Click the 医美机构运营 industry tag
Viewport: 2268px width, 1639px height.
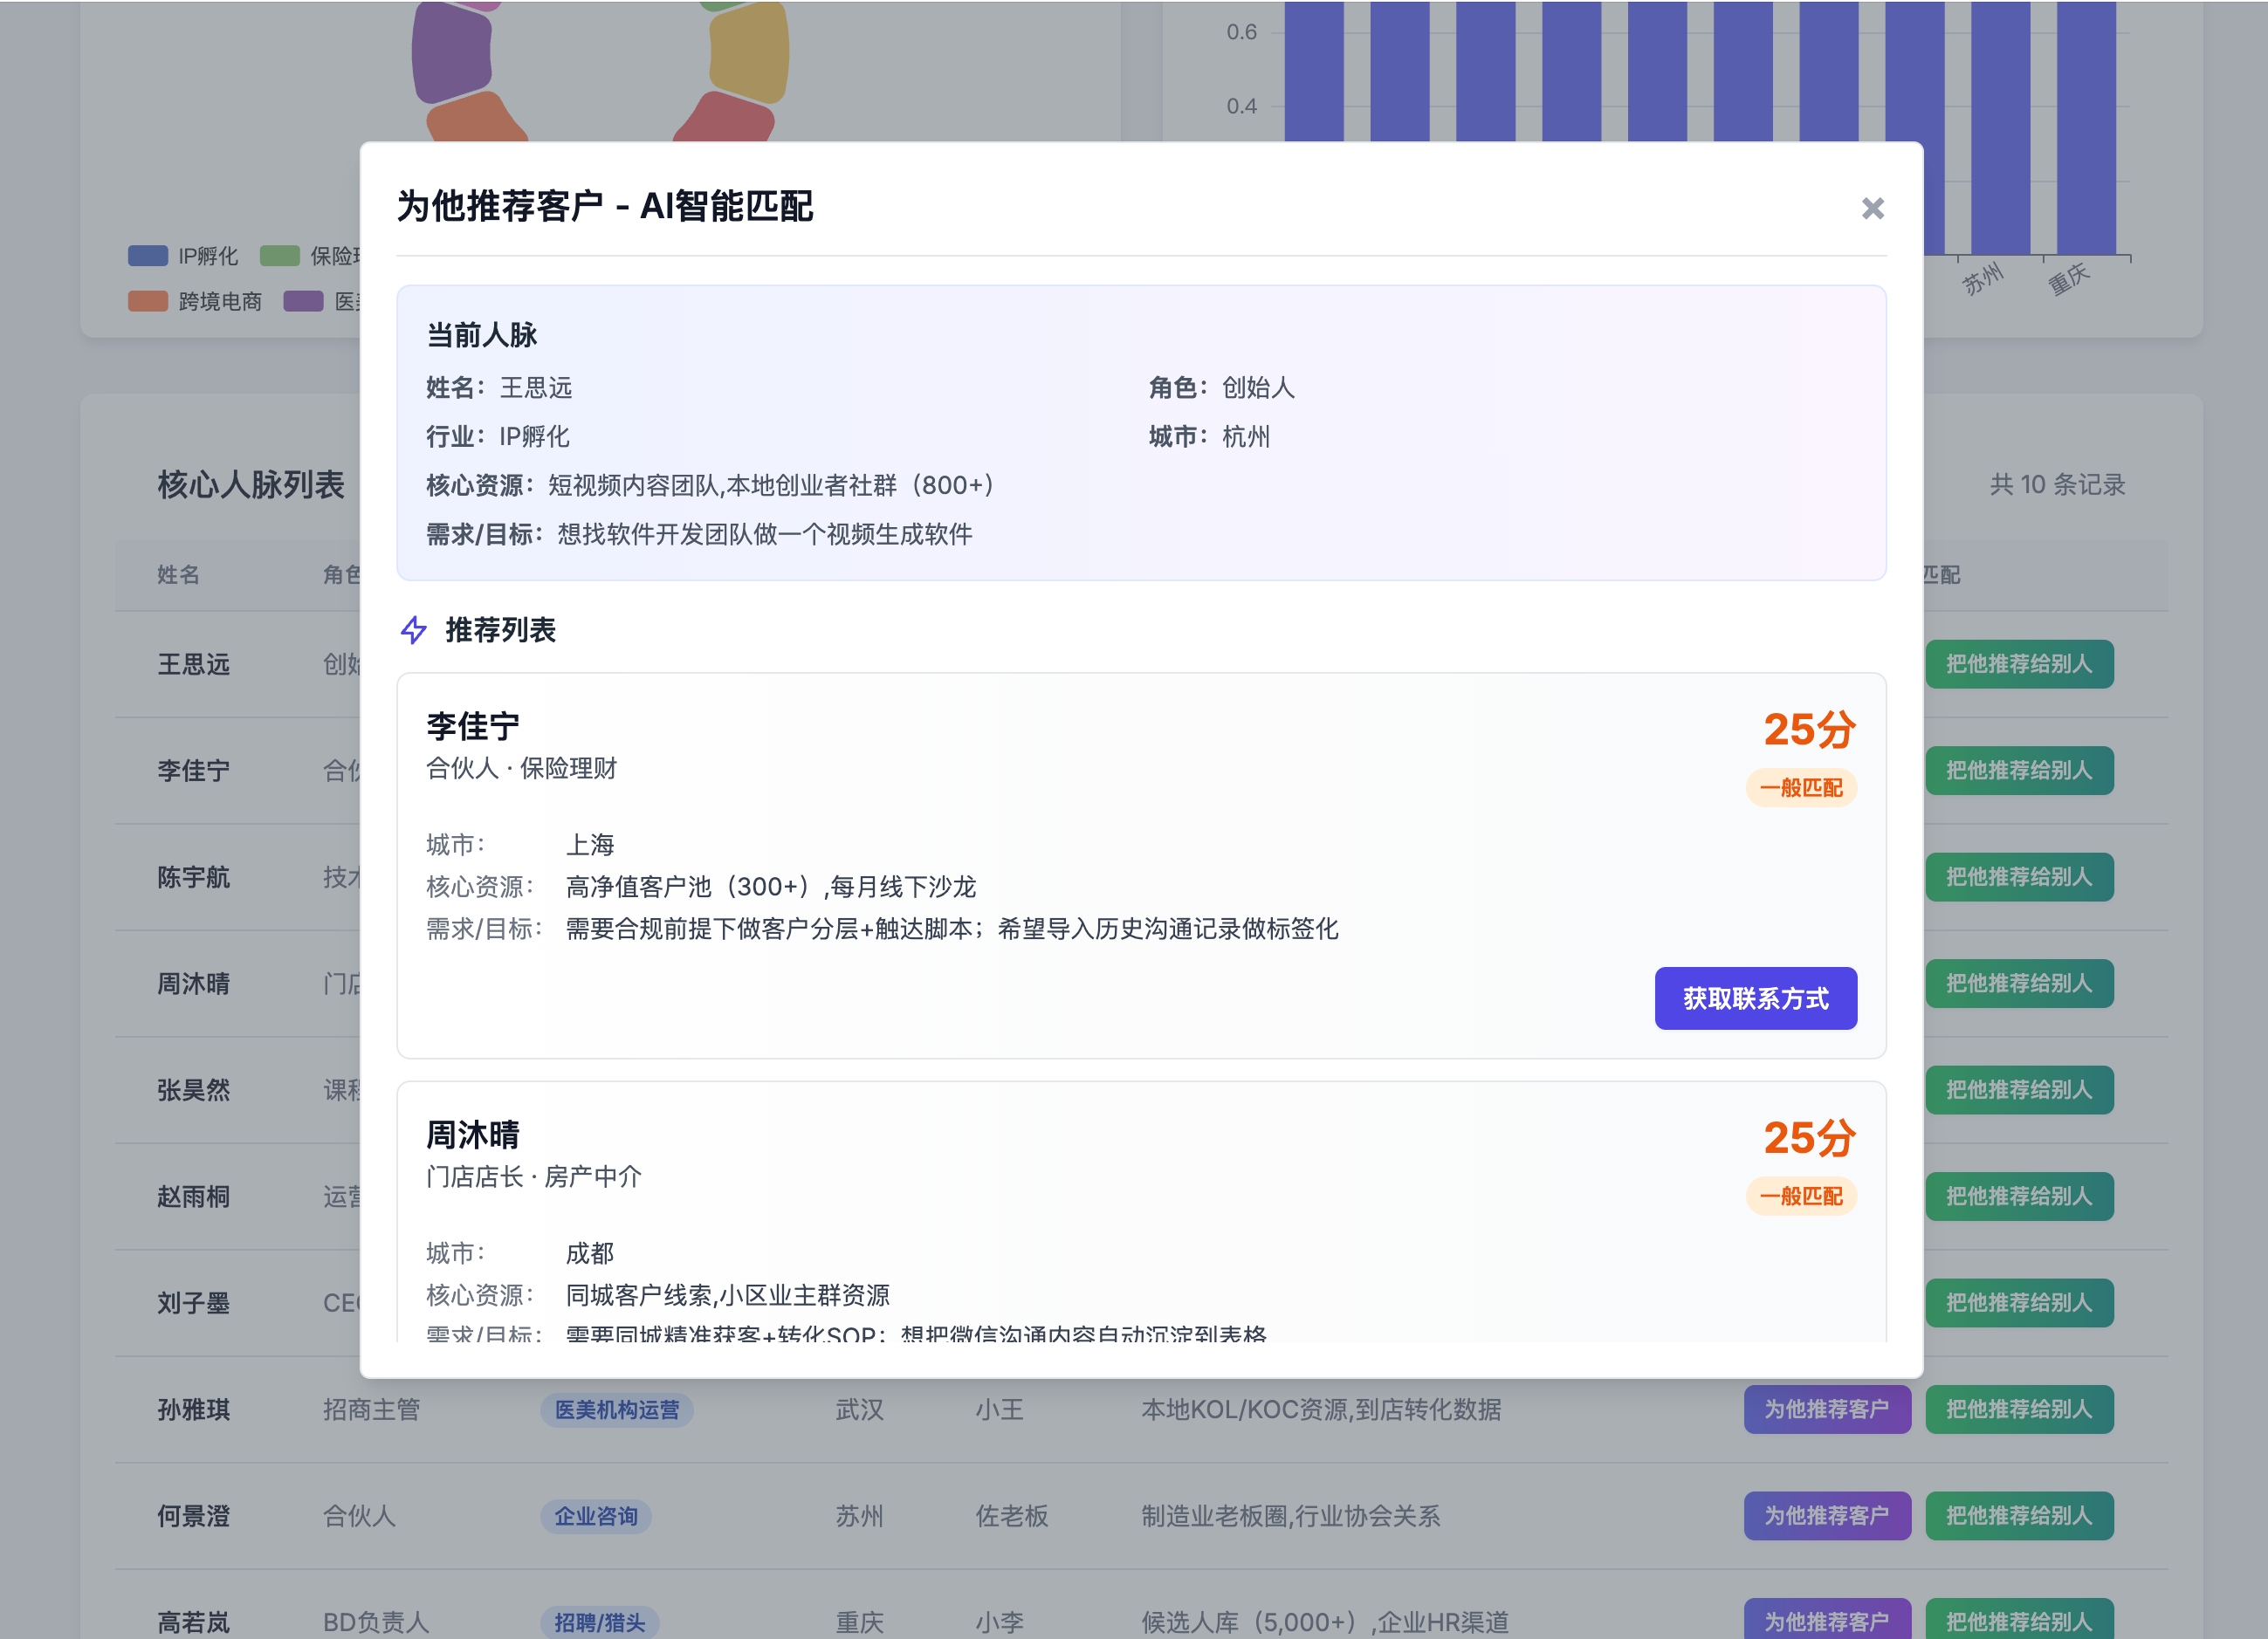pyautogui.click(x=616, y=1410)
